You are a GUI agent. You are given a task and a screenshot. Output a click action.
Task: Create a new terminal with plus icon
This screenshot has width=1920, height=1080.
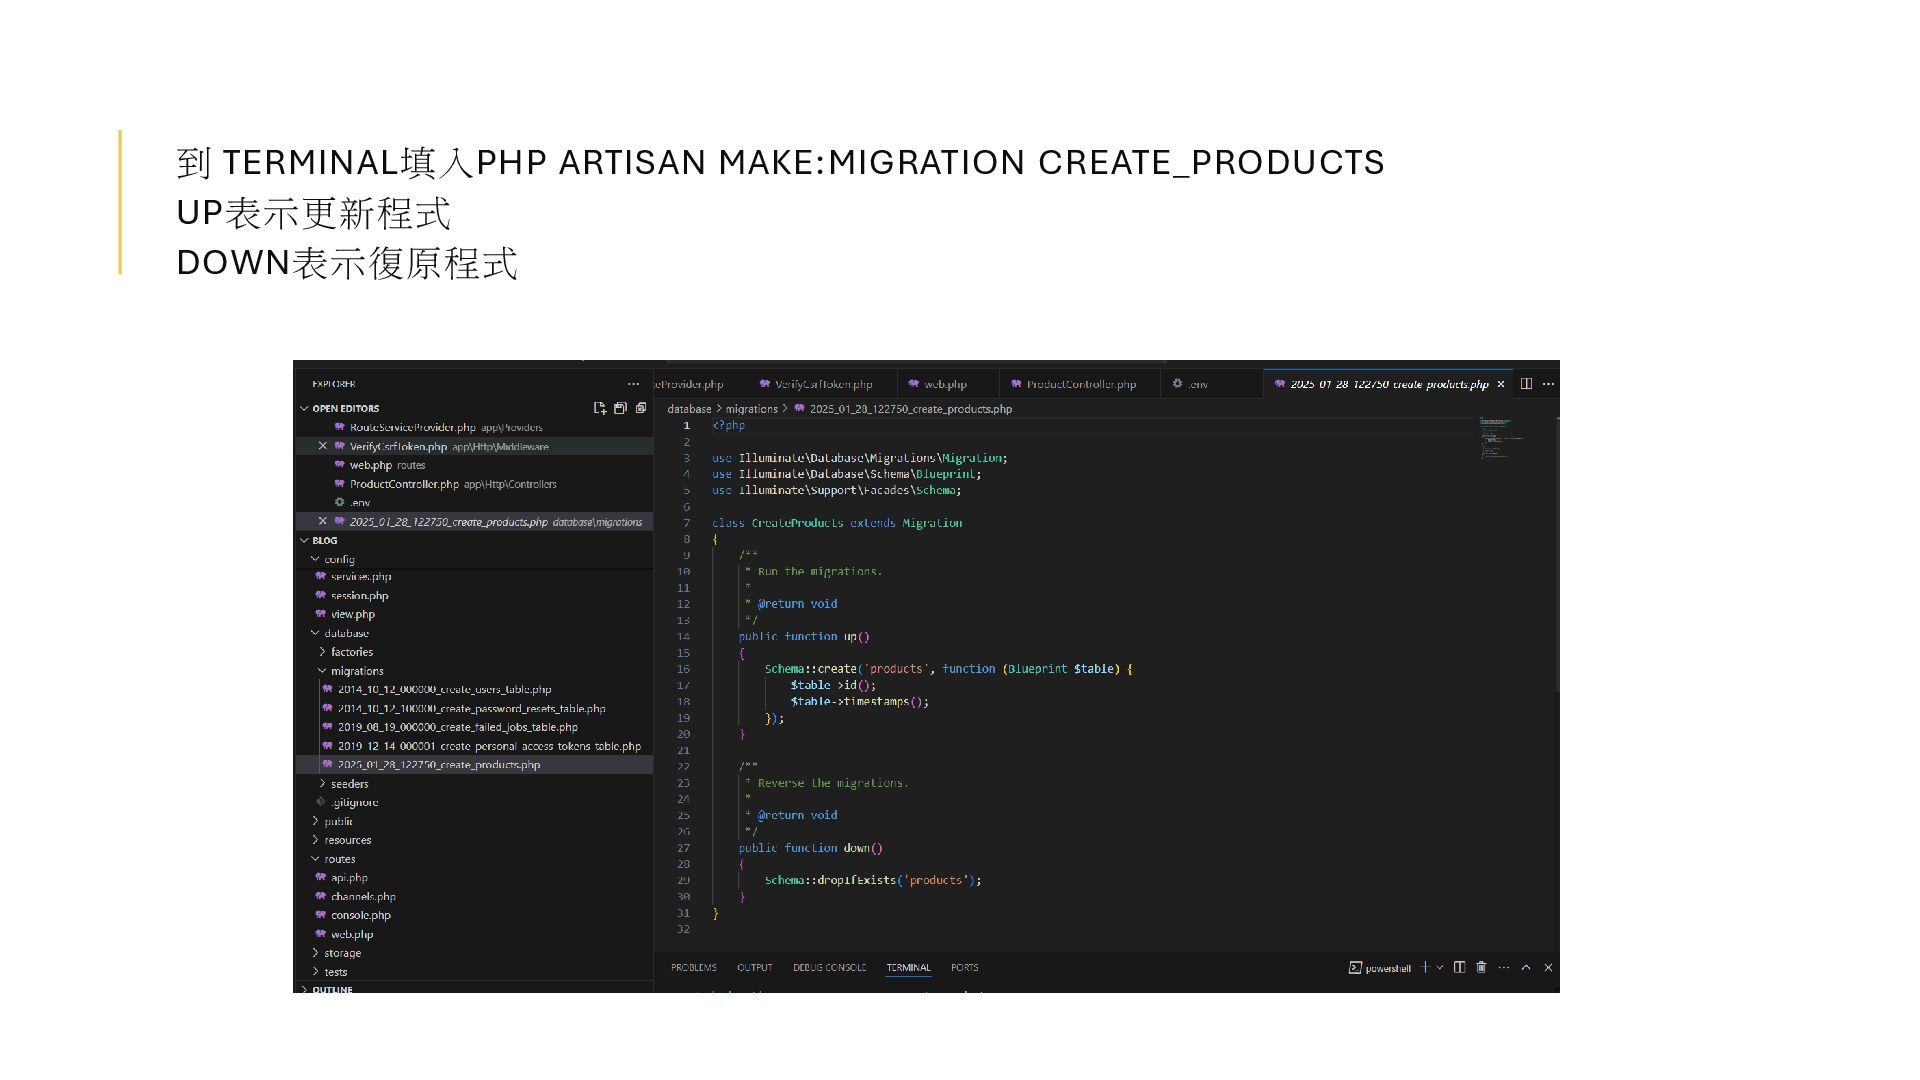(1425, 967)
